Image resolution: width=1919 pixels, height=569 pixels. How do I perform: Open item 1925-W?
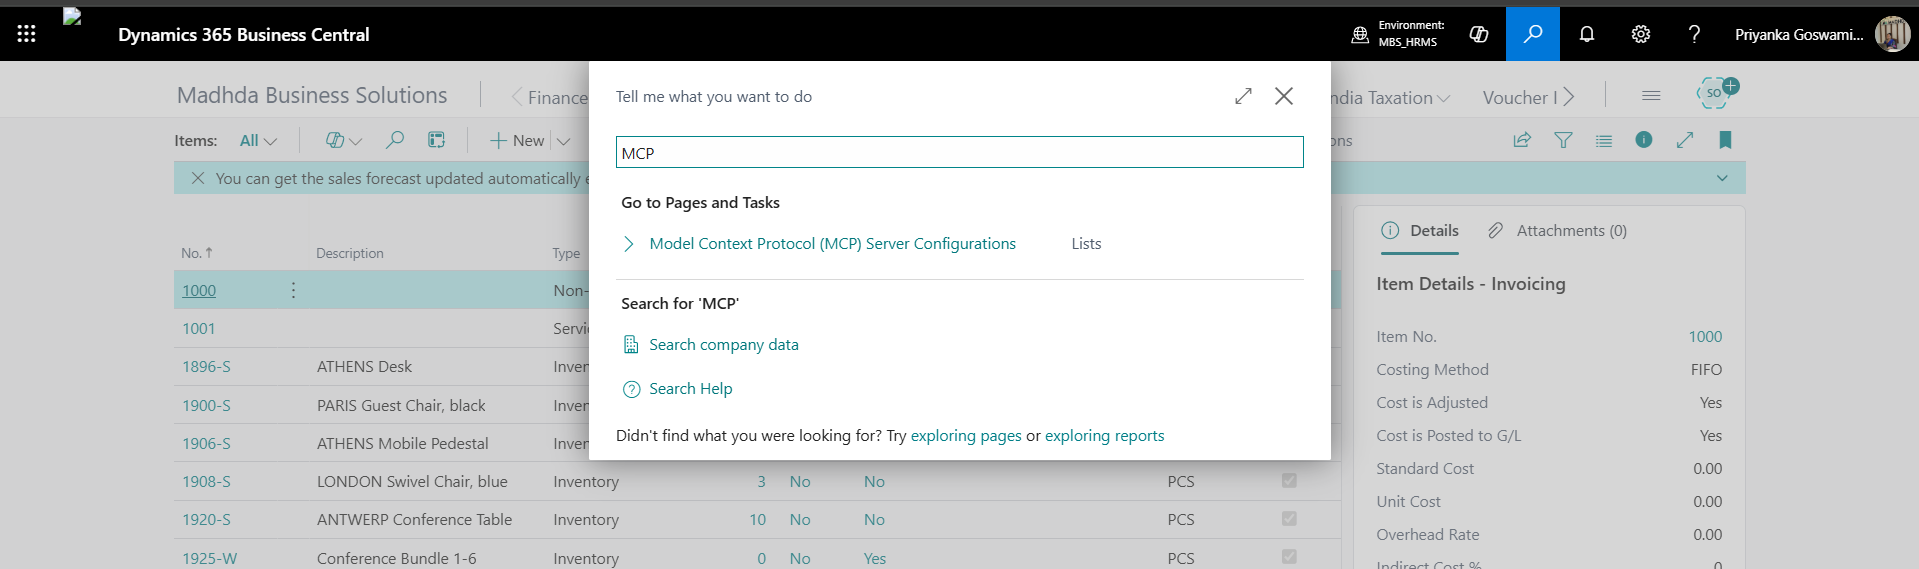(x=209, y=558)
